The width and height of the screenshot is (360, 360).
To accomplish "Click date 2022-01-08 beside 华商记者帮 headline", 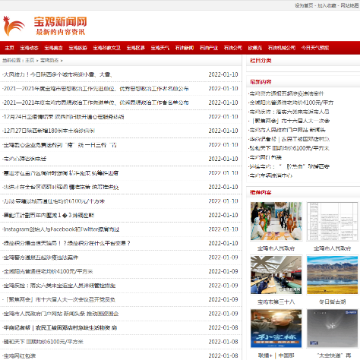I will point(223,328).
